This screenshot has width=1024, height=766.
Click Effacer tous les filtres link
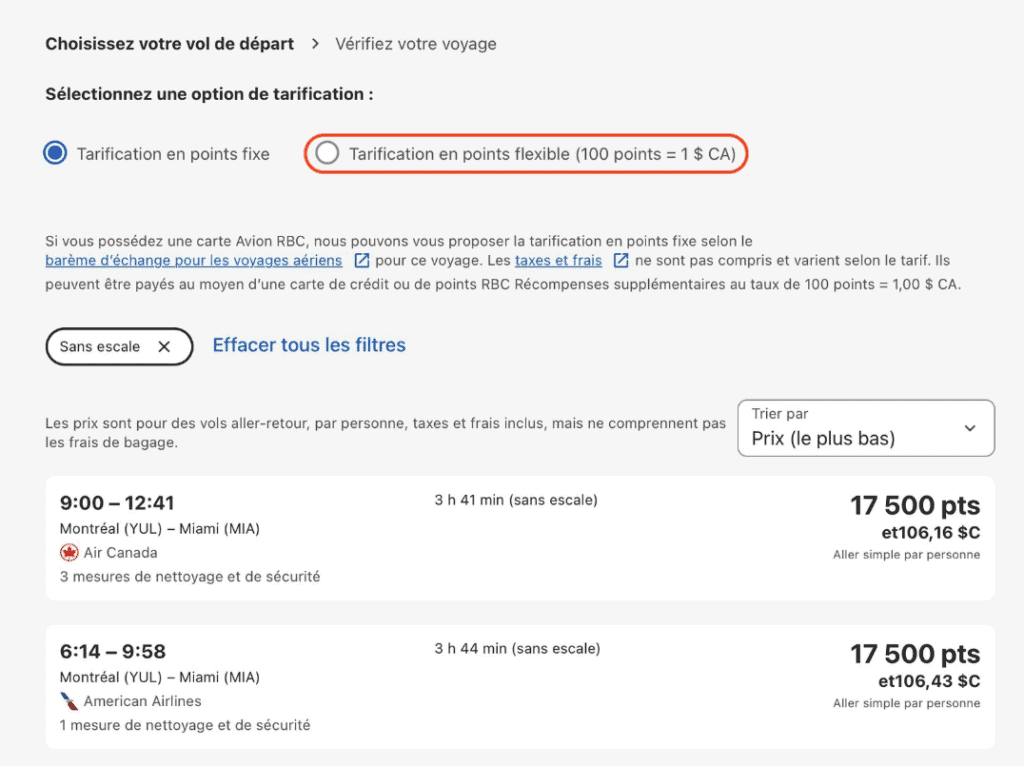309,345
